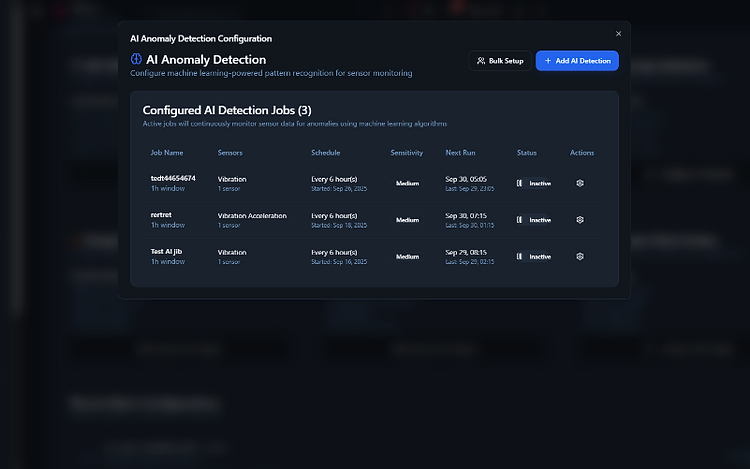Image resolution: width=750 pixels, height=469 pixels.
Task: Click Medium sensitivity badge for tedt44654674
Action: (408, 184)
